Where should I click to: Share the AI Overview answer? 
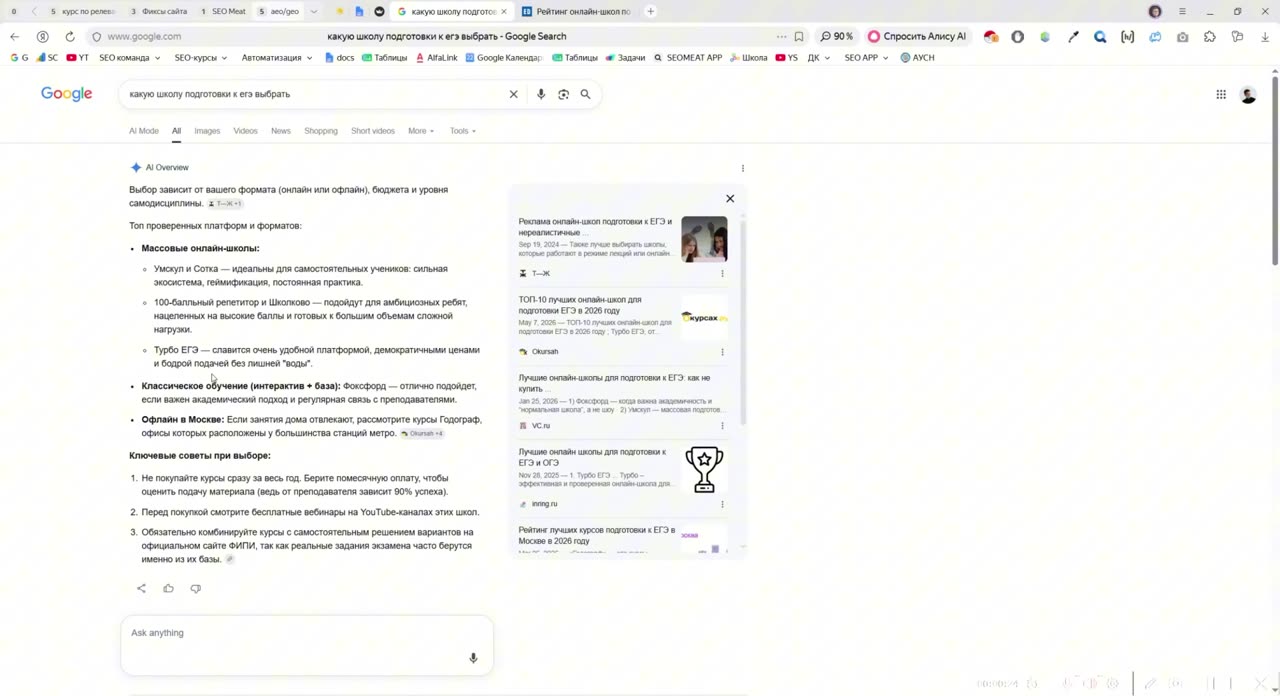click(141, 588)
